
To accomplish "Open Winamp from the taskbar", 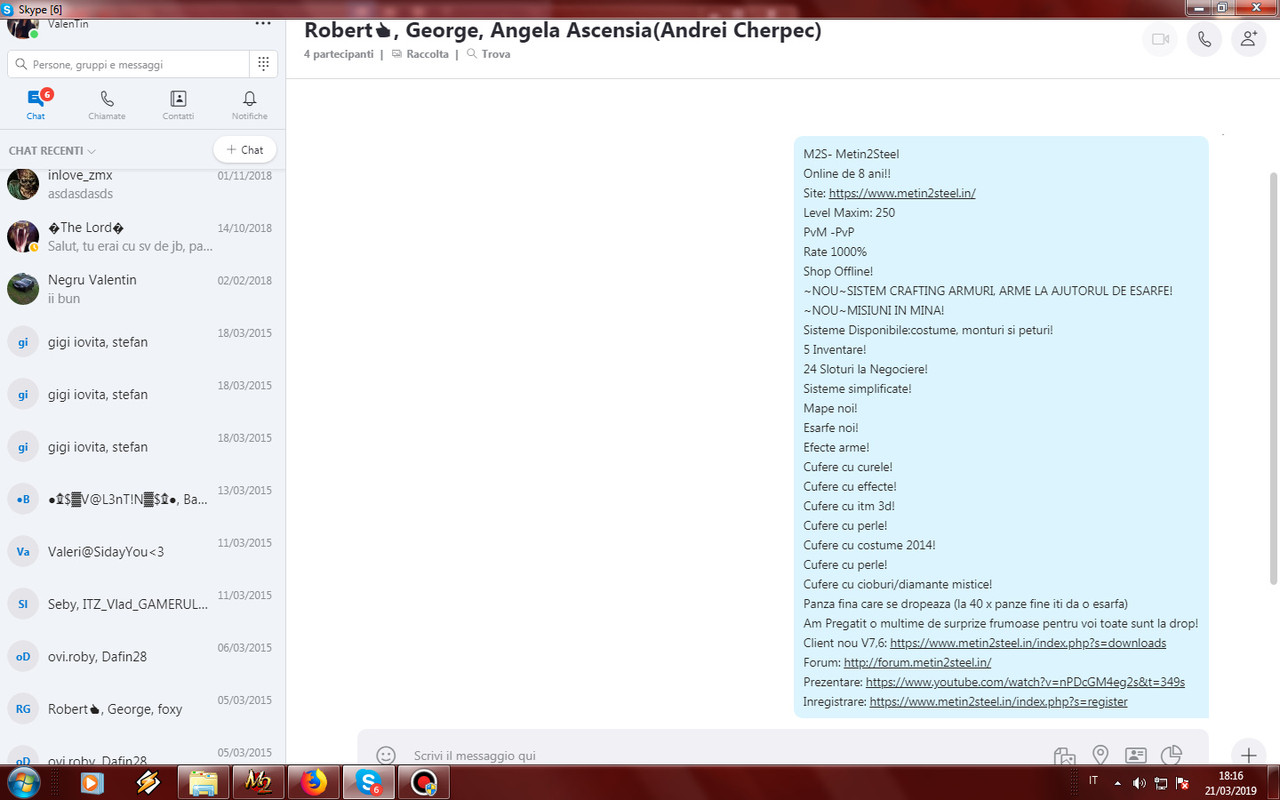I will pyautogui.click(x=148, y=782).
